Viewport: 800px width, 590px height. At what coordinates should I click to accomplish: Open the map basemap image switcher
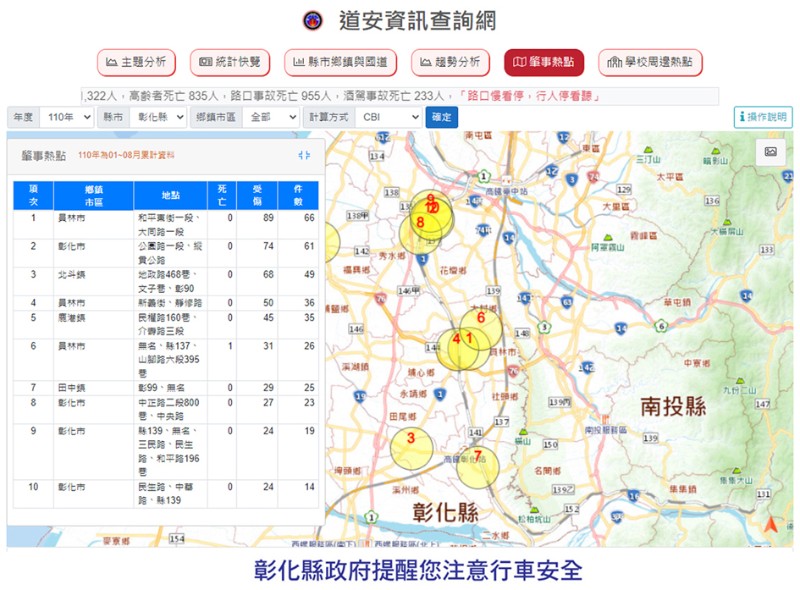point(770,152)
